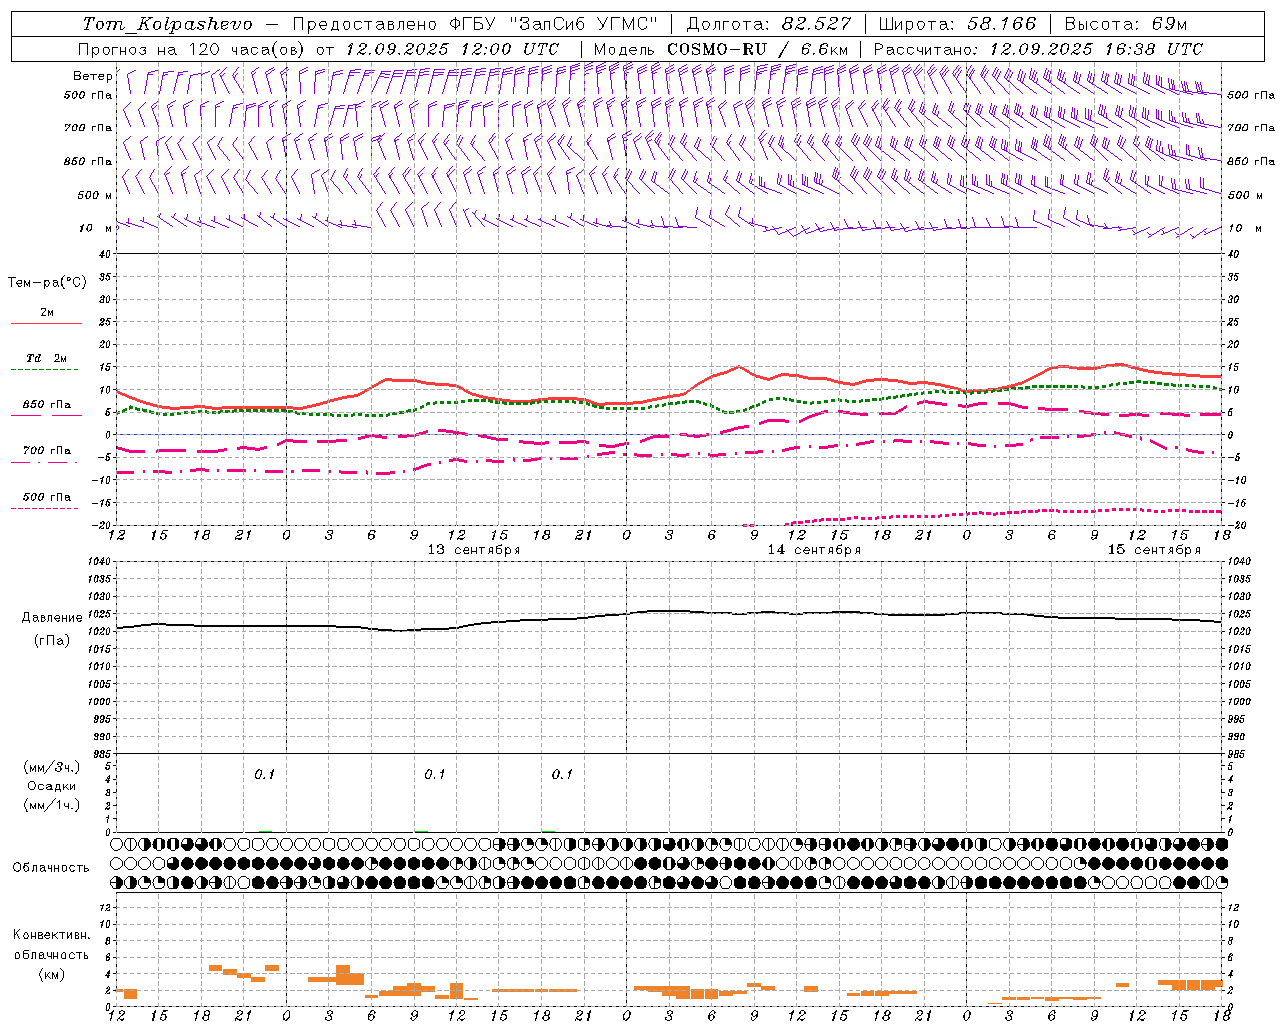
Task: Click the 500 м wind level label on left
Action: point(95,195)
